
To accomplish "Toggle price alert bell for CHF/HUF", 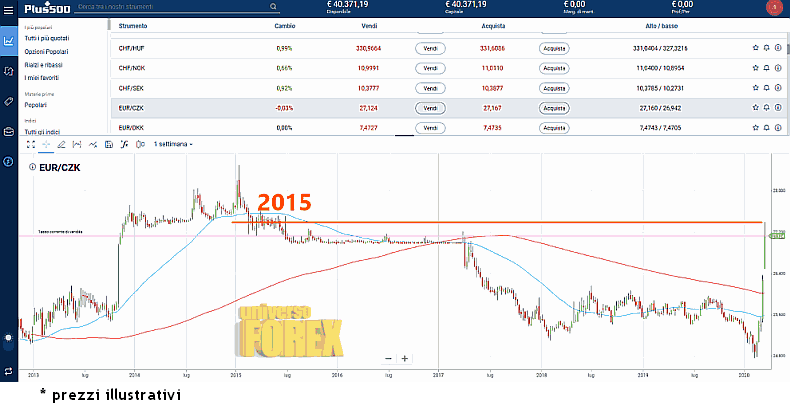I will [x=767, y=47].
